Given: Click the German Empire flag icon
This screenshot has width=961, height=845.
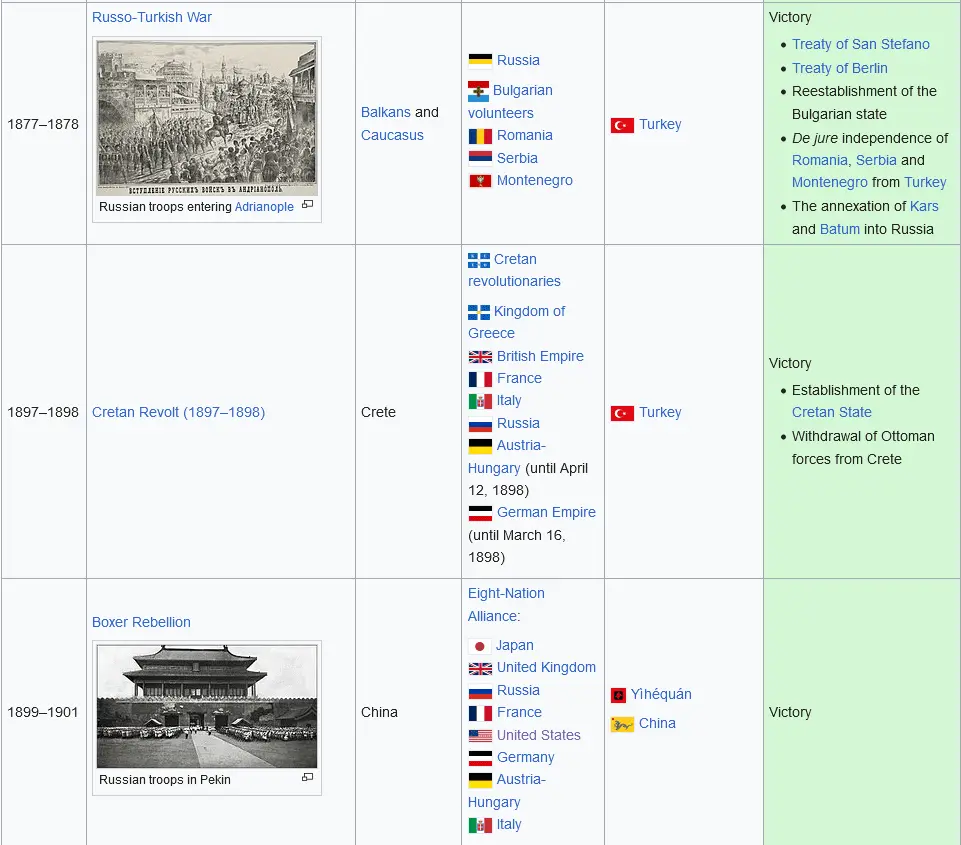Looking at the screenshot, I should 480,513.
